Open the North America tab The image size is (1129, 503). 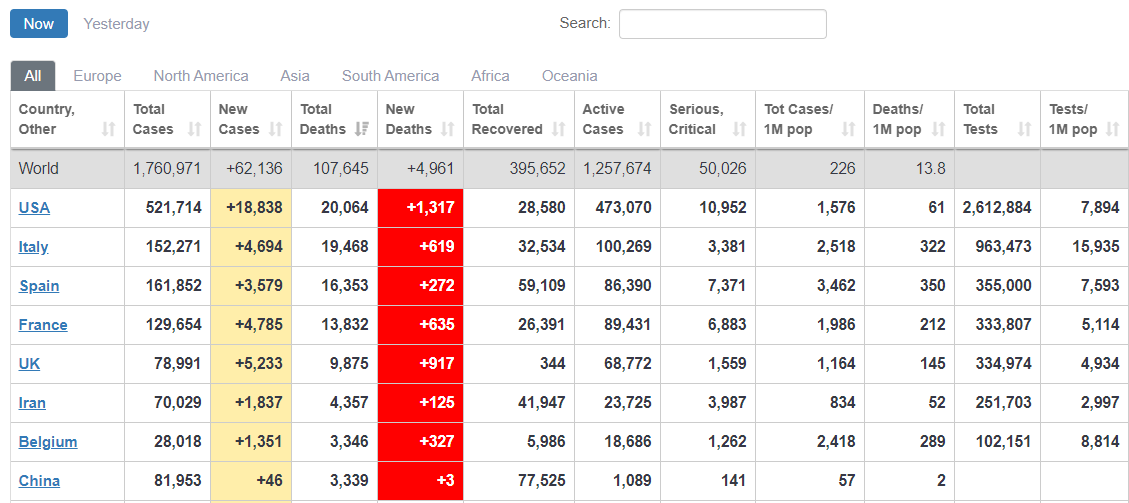point(201,76)
